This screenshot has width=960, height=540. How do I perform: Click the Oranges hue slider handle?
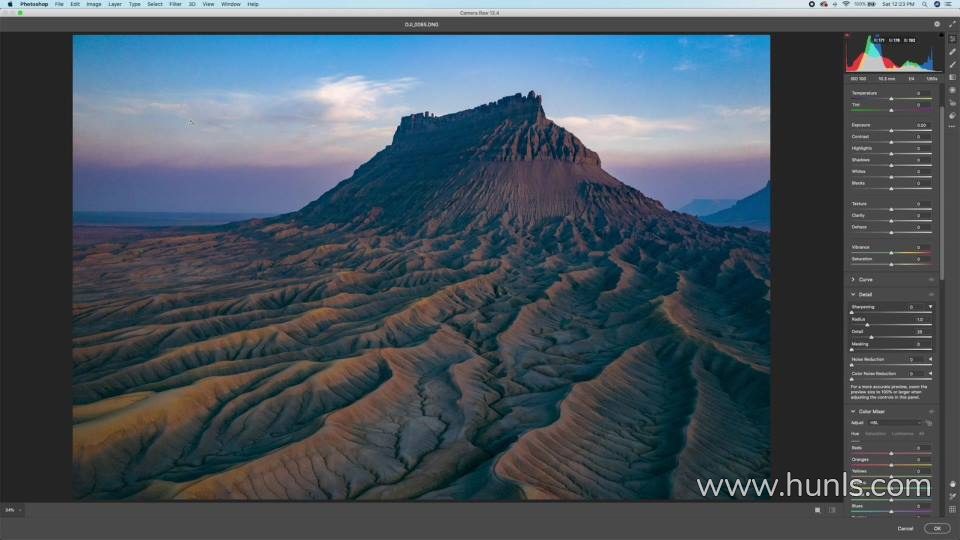891,465
